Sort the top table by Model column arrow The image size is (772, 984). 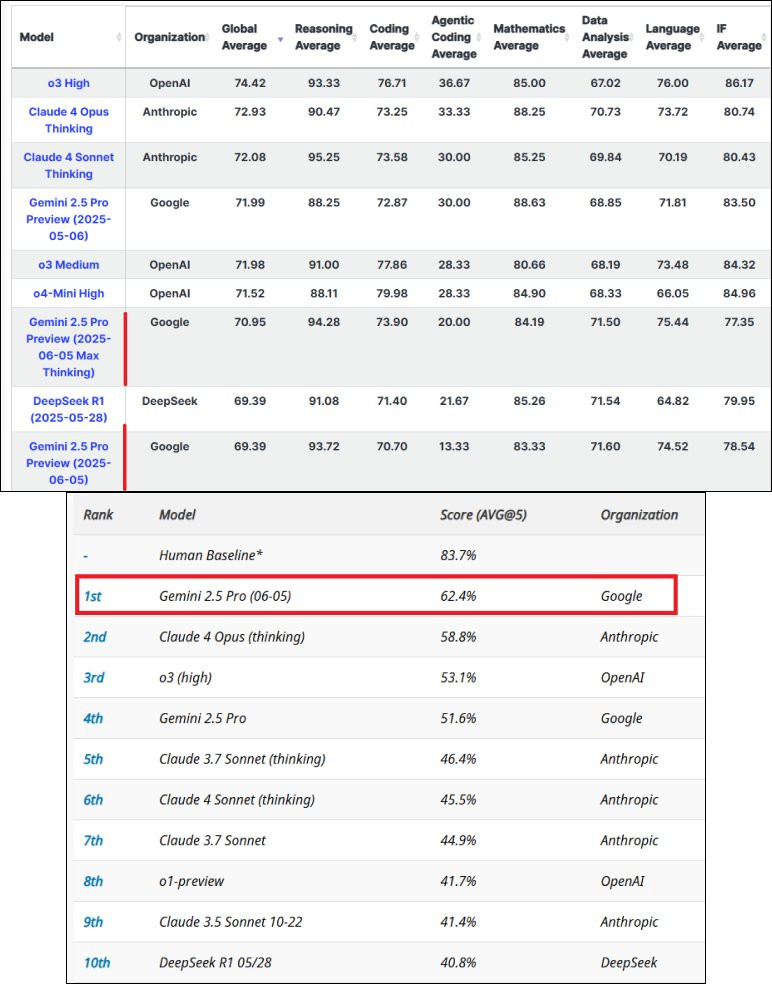[x=119, y=38]
